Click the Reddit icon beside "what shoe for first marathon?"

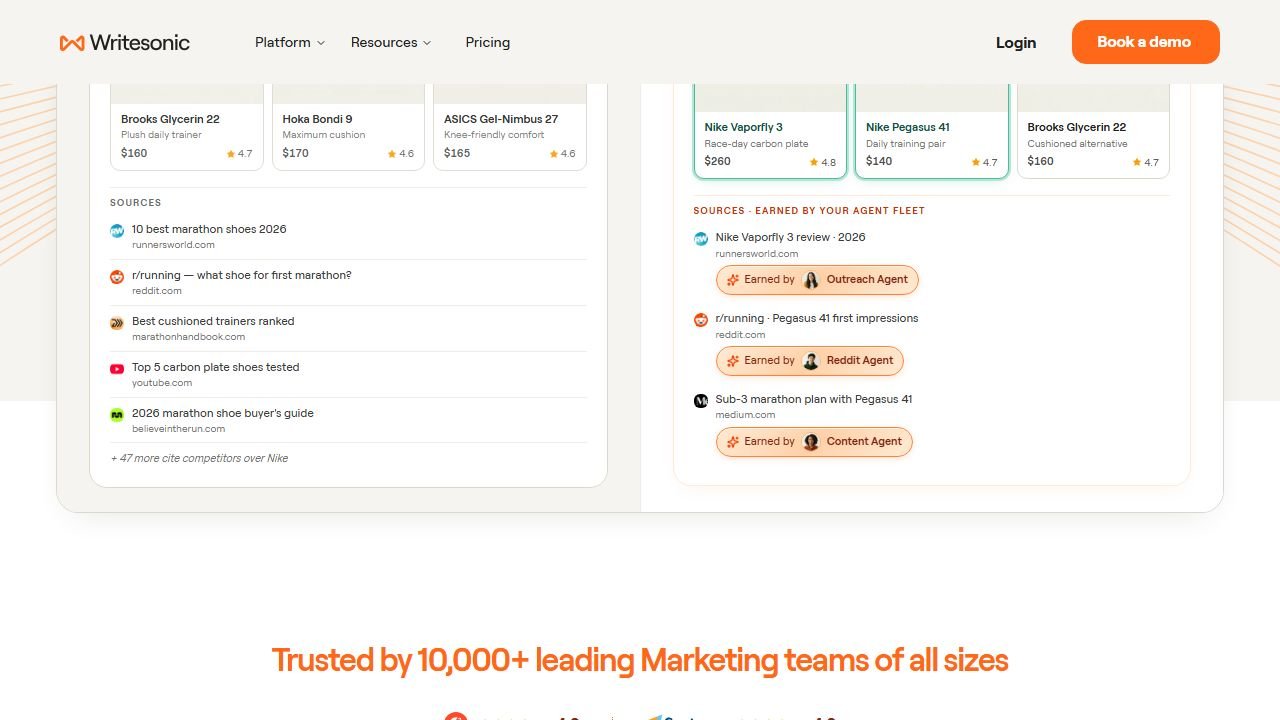pyautogui.click(x=117, y=277)
